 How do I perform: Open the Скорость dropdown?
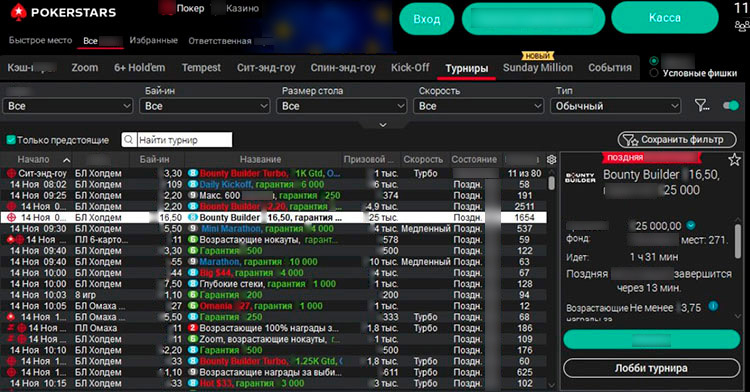pyautogui.click(x=478, y=106)
